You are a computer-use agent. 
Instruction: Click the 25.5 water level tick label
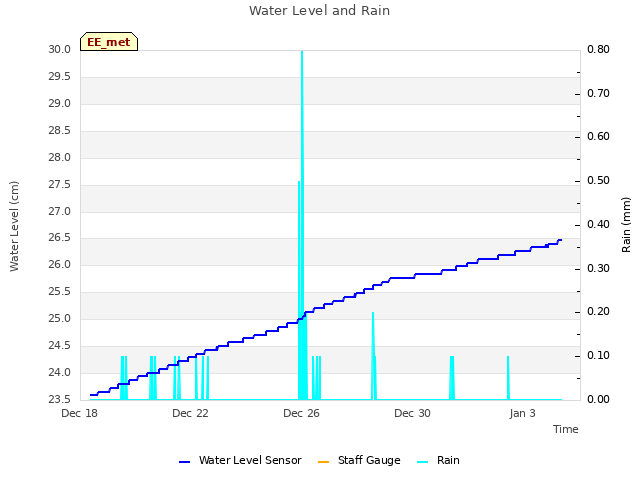[60, 291]
